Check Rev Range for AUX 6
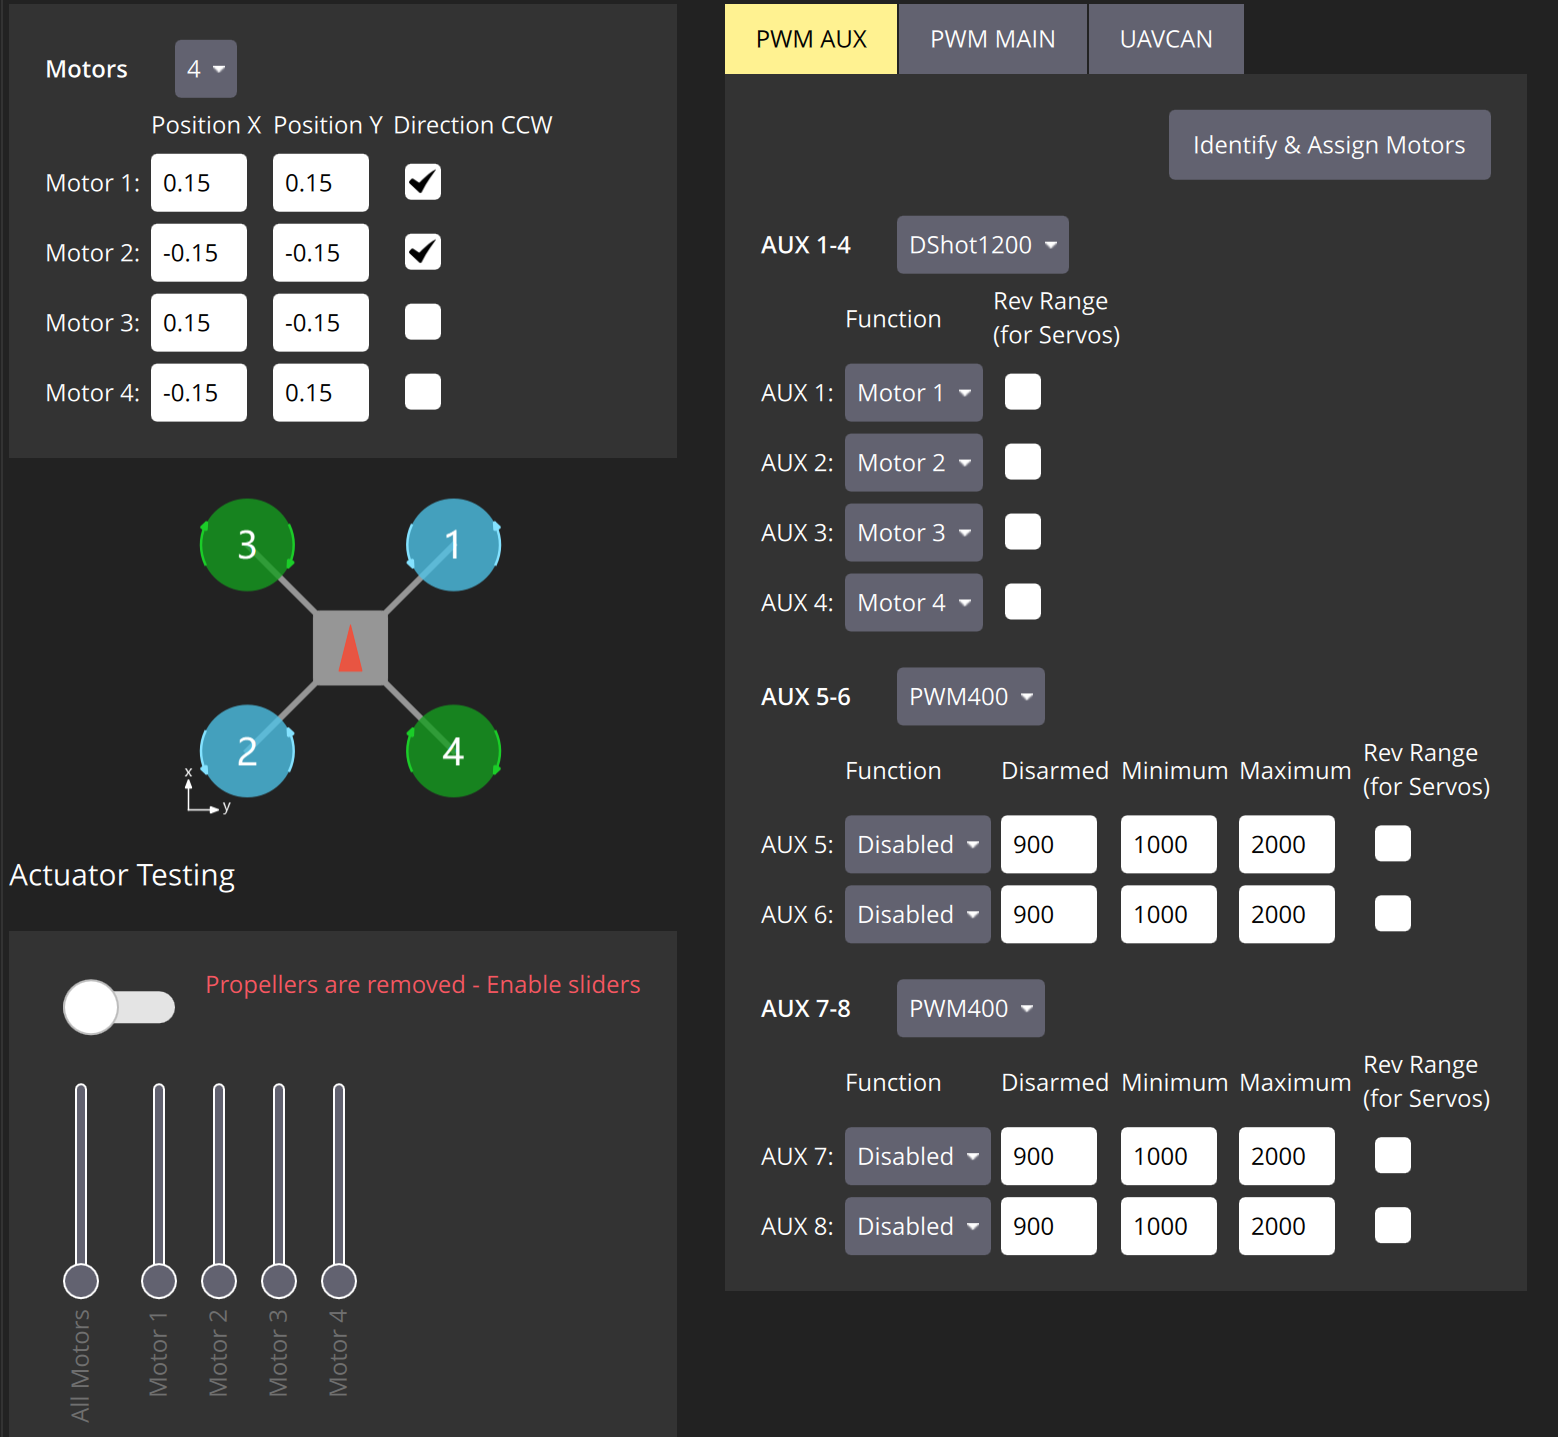The image size is (1558, 1437). [x=1393, y=914]
